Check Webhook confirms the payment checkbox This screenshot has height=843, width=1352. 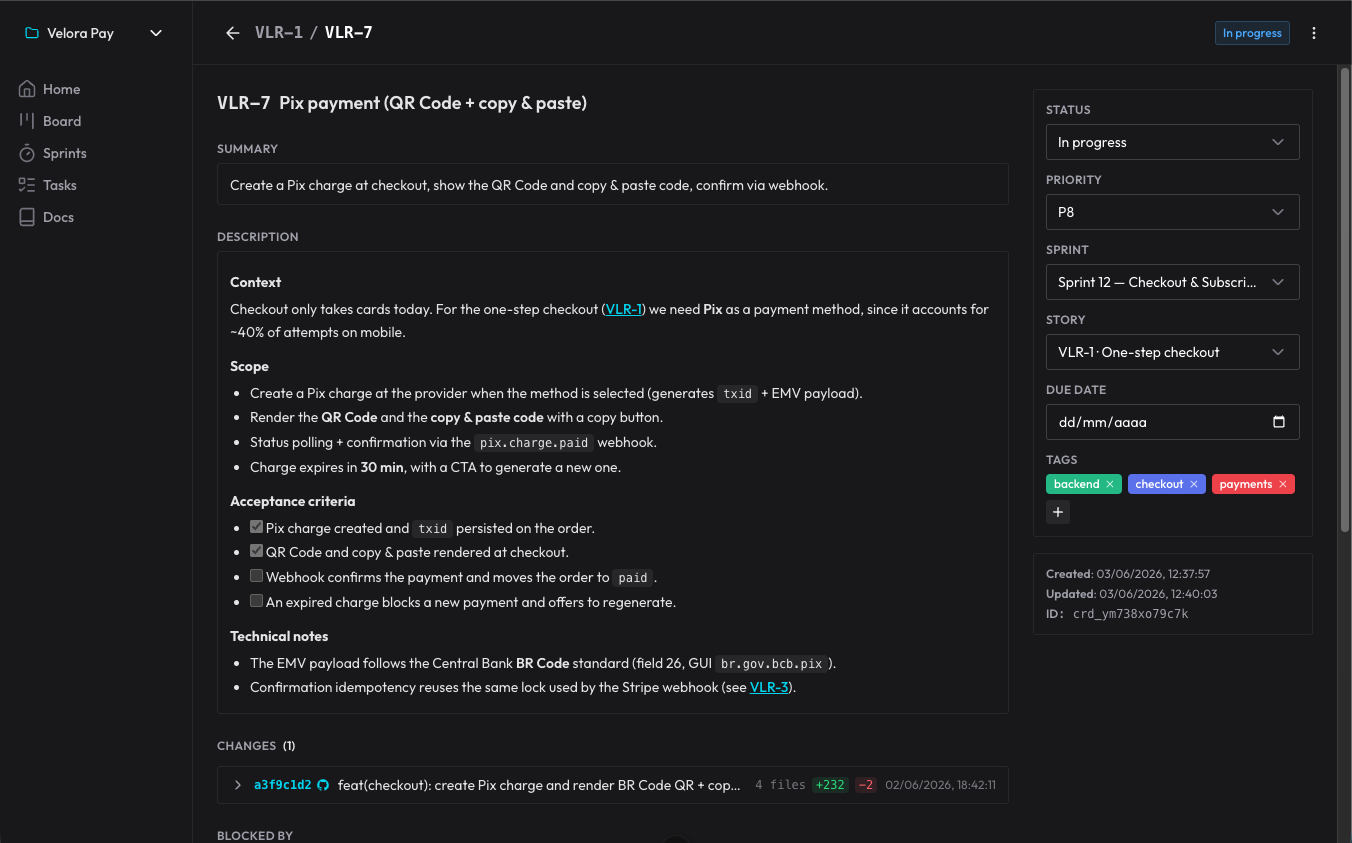coord(257,576)
